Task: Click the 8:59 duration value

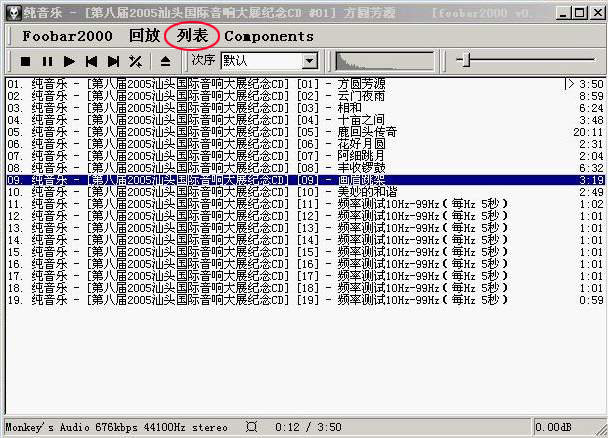Action: tap(591, 96)
